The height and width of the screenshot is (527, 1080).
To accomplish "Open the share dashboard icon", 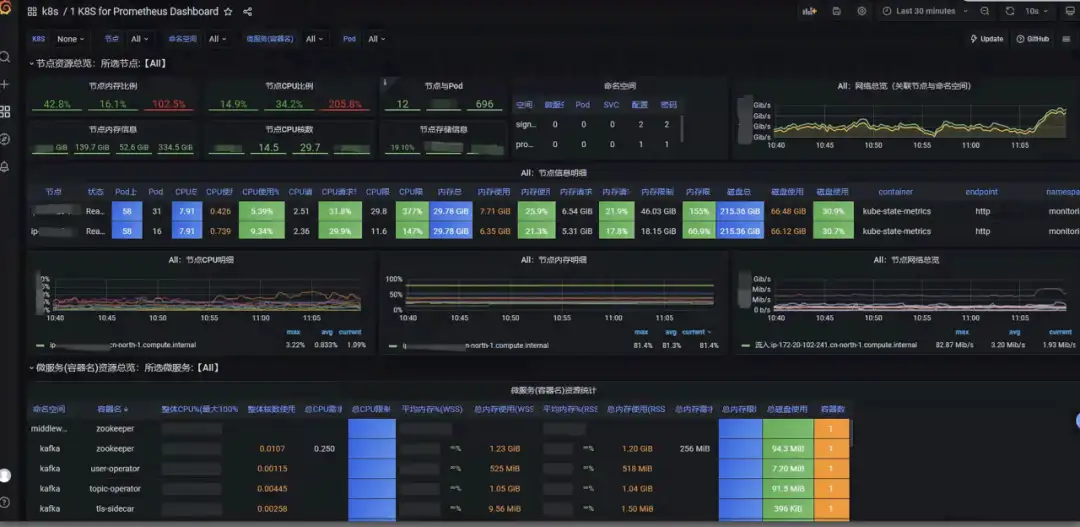I will 248,12.
